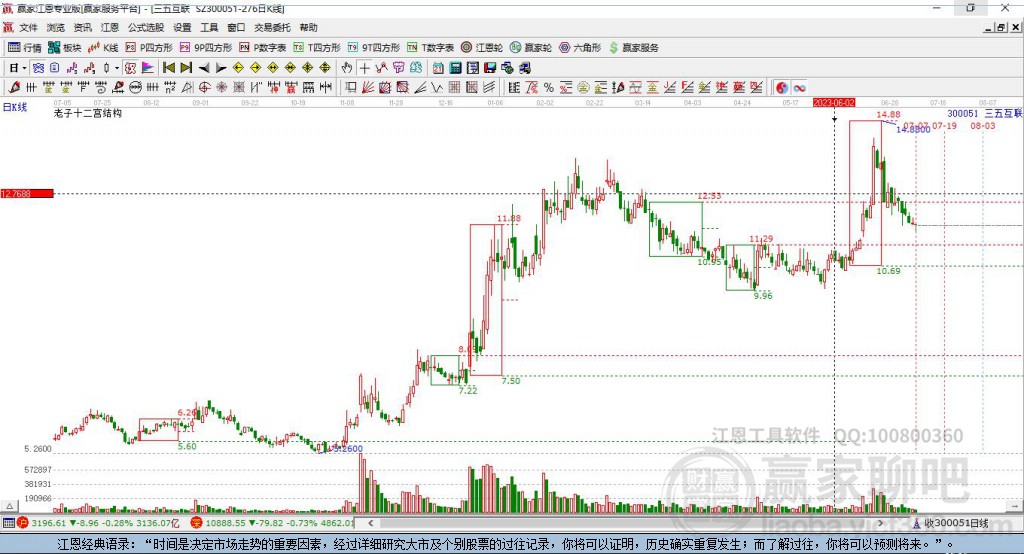Toggle the pink flag indicator icon
Viewport: 1024px width, 554px height.
[148, 68]
